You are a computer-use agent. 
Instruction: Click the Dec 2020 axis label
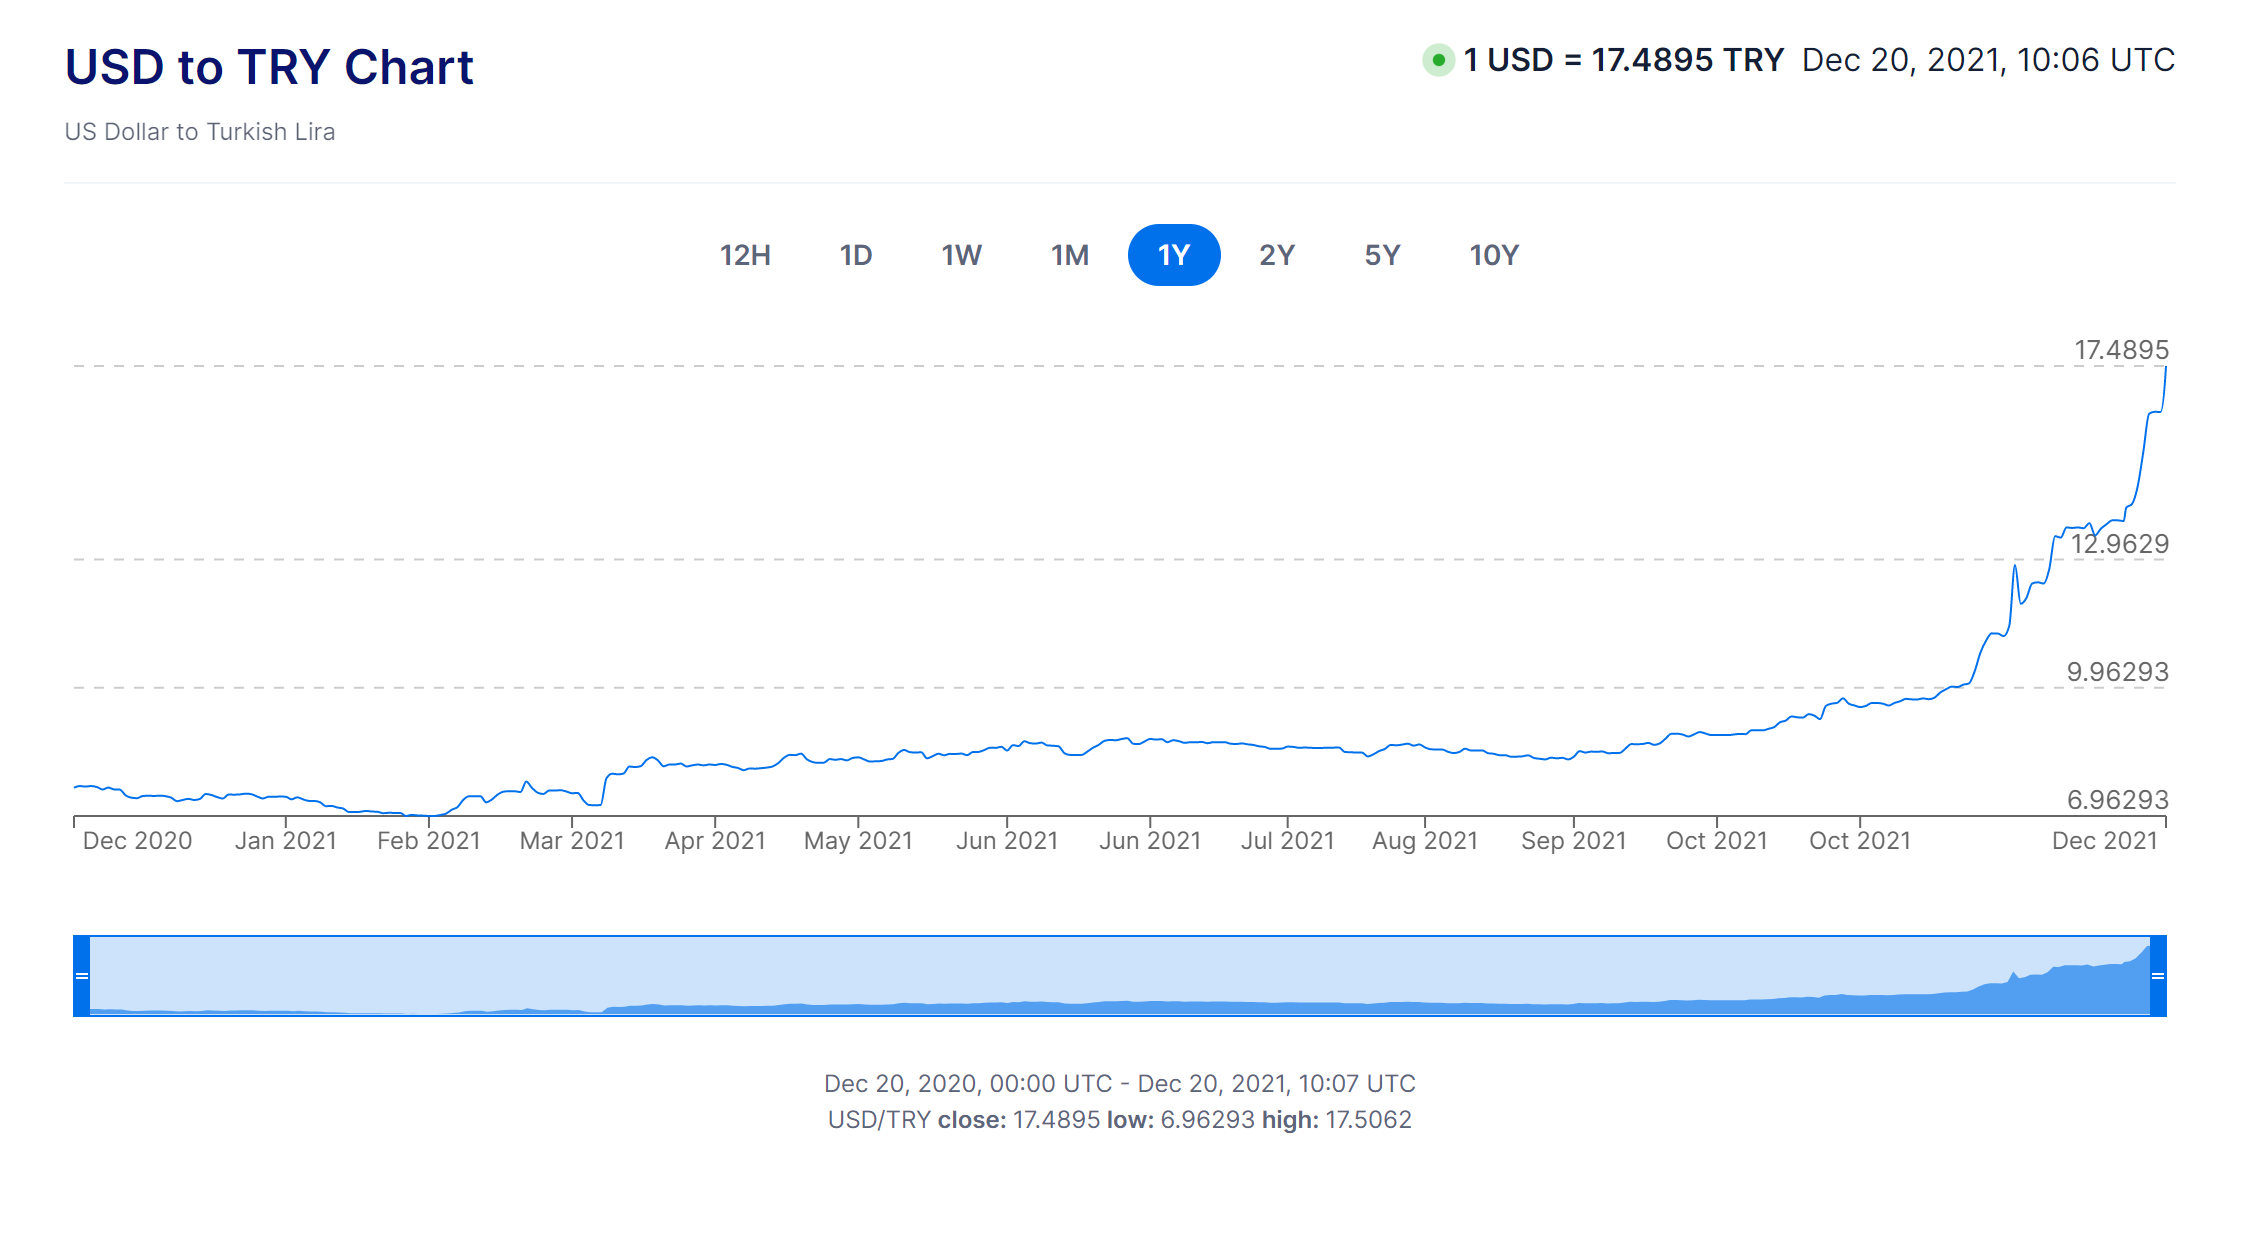137,841
